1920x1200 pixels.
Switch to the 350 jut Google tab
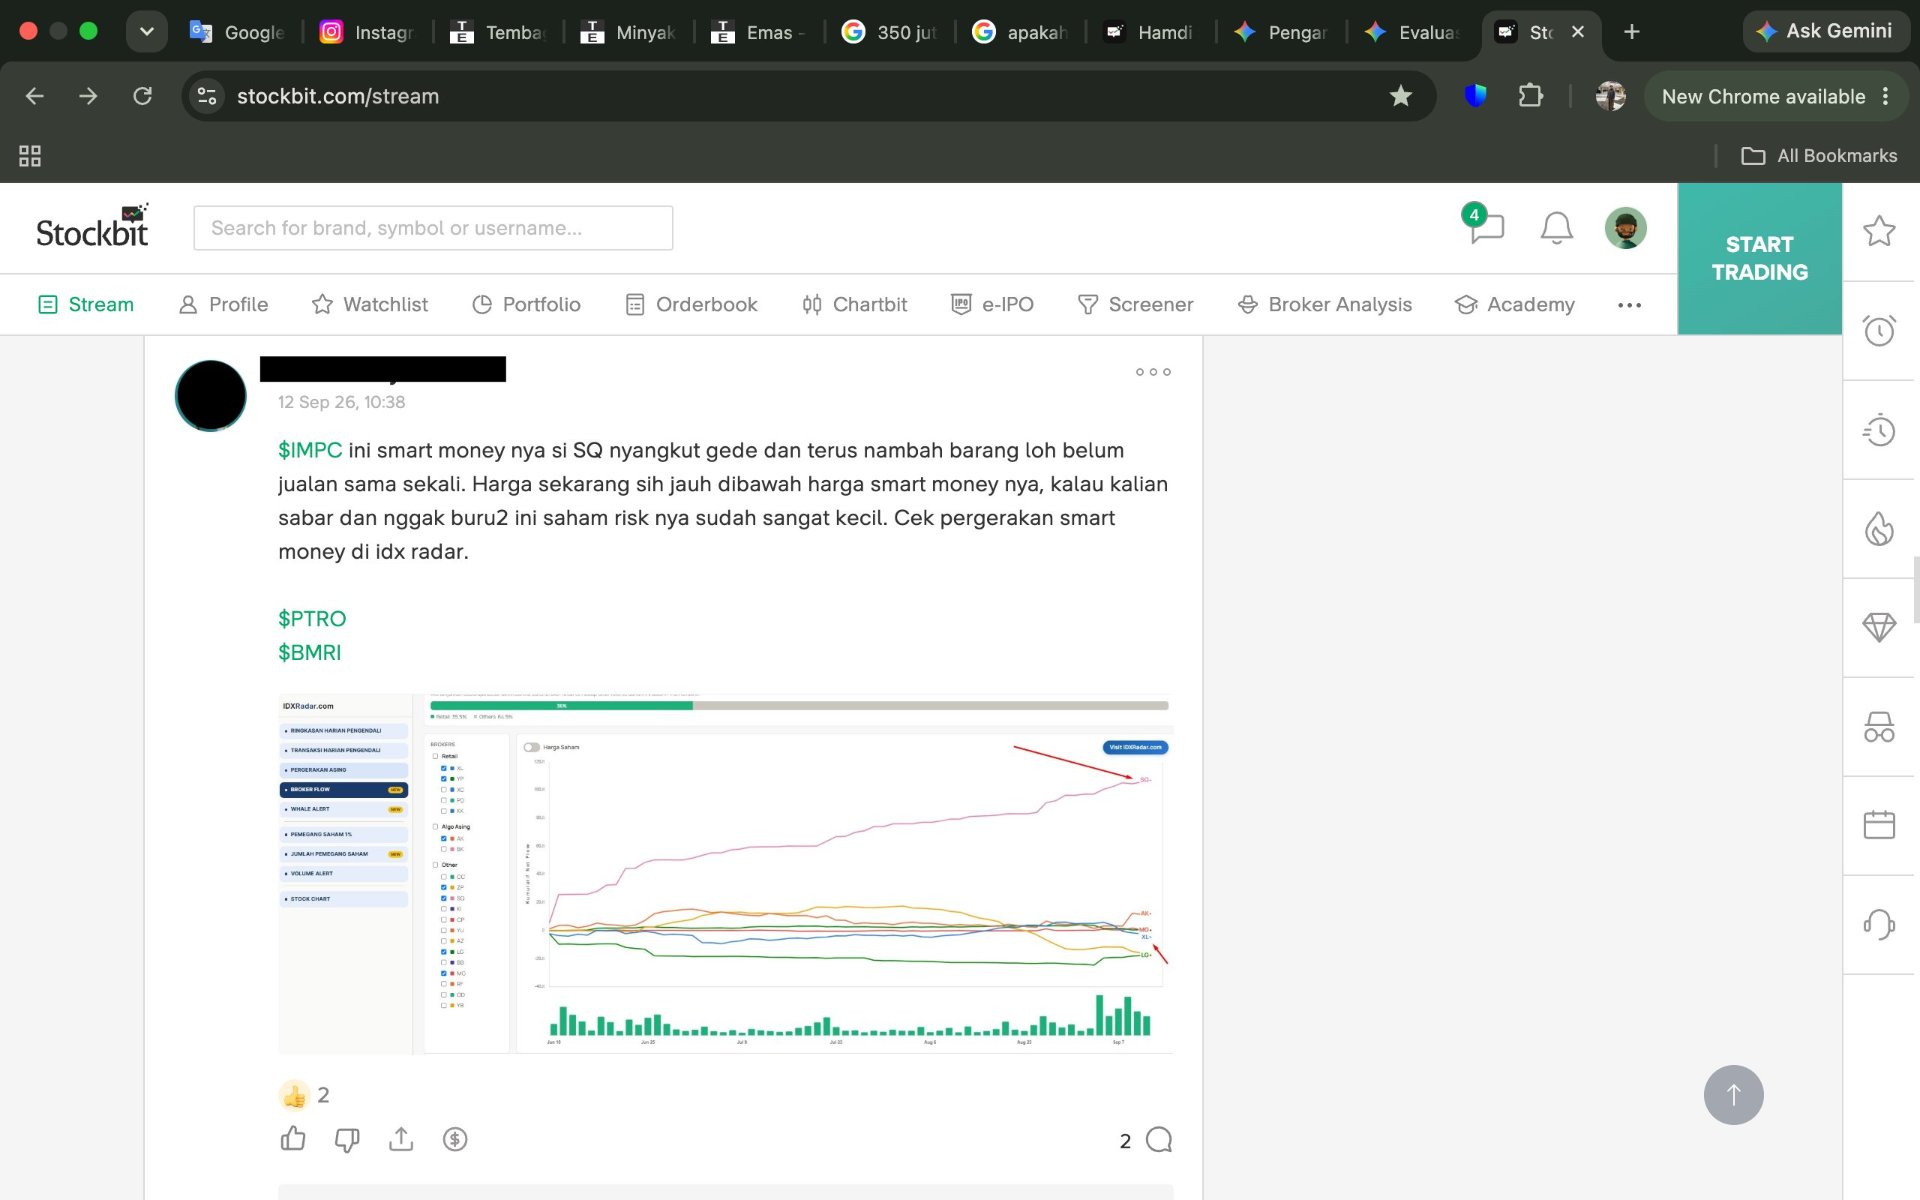(889, 32)
